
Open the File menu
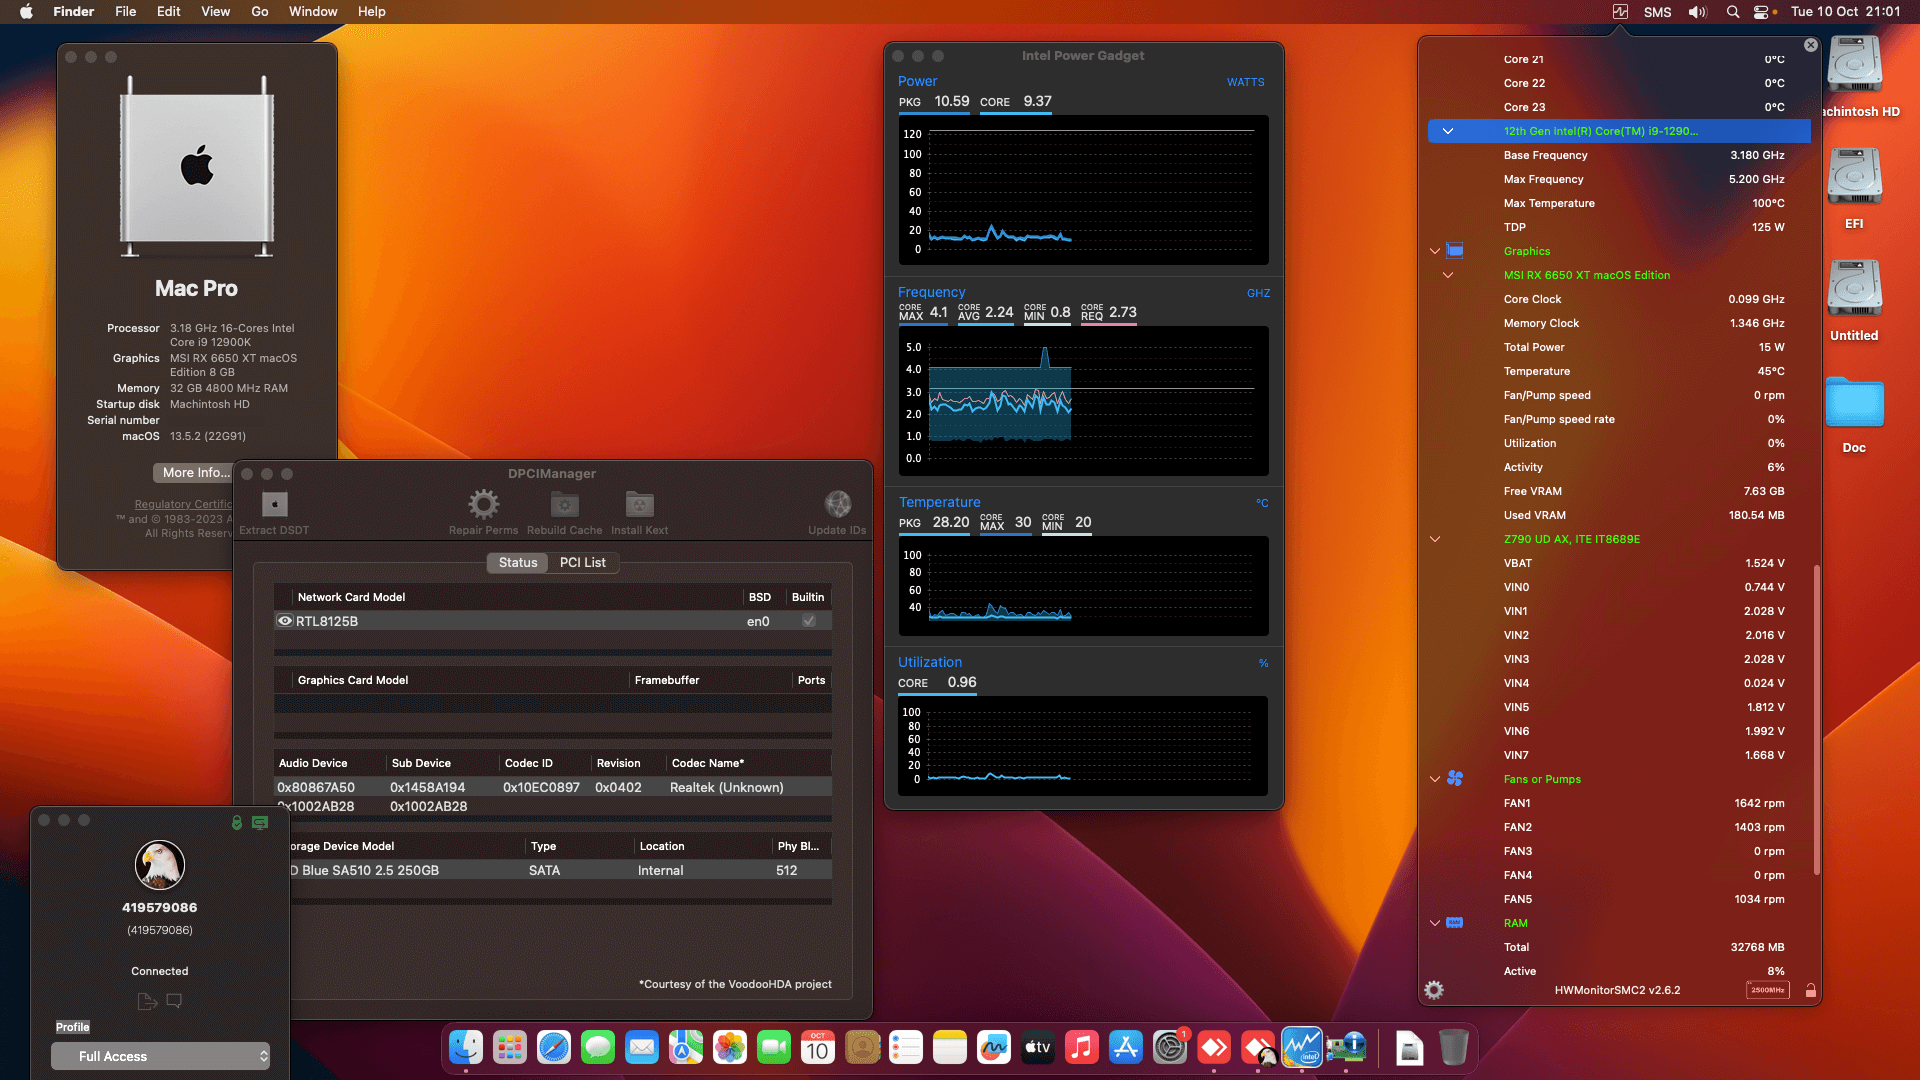125,12
